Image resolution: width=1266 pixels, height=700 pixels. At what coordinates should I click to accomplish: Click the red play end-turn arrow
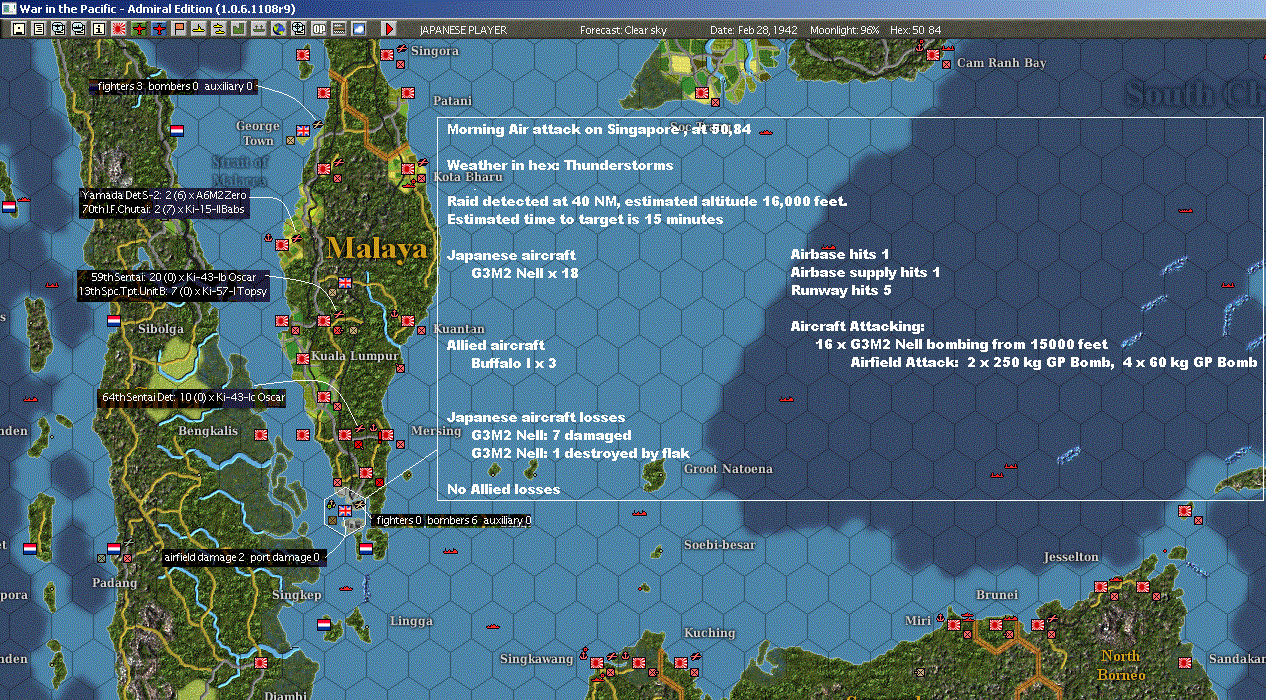[389, 29]
